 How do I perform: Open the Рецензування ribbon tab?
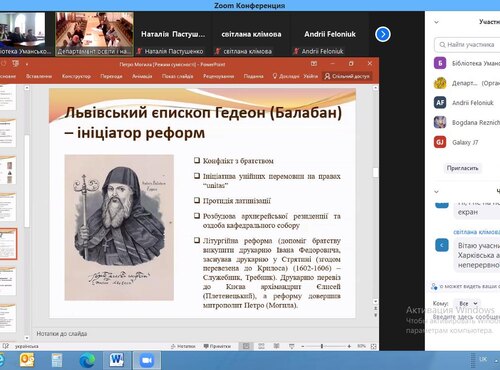click(218, 76)
